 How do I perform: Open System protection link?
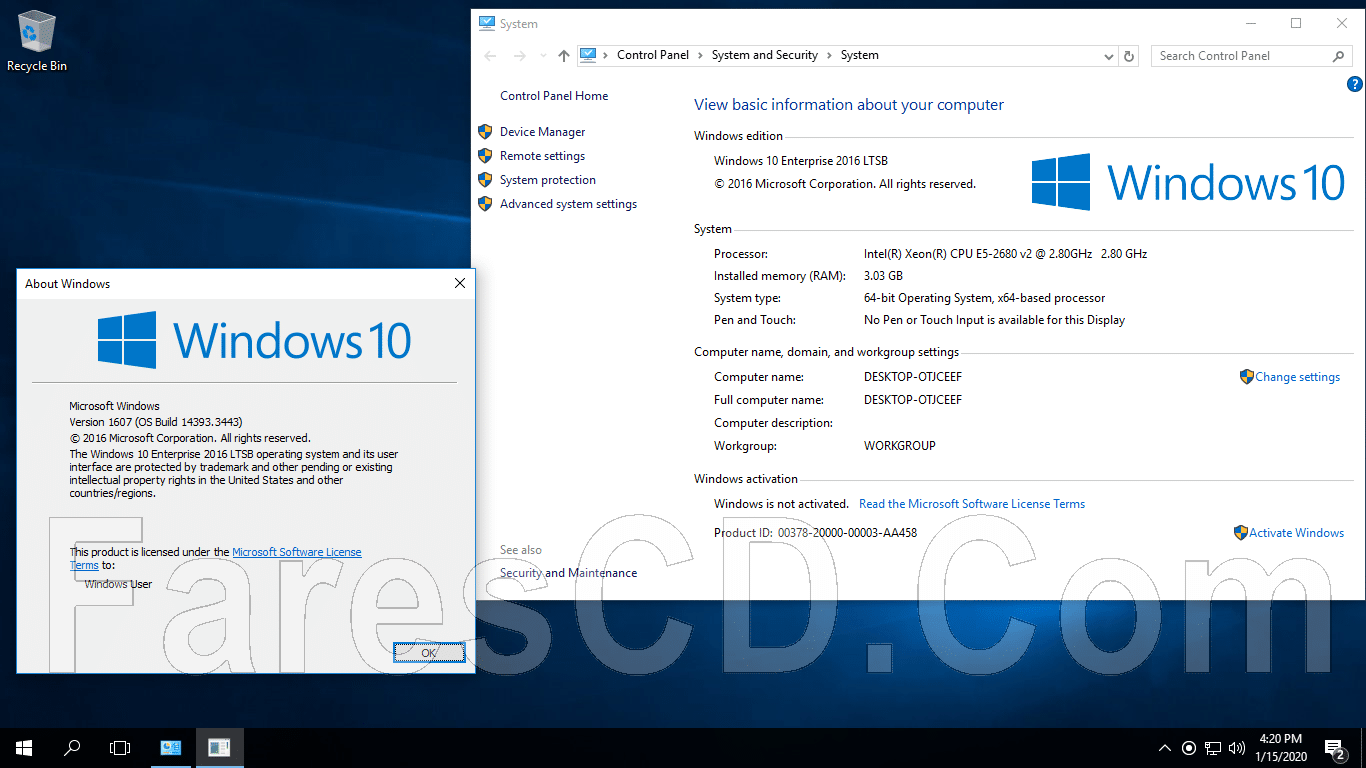[547, 180]
